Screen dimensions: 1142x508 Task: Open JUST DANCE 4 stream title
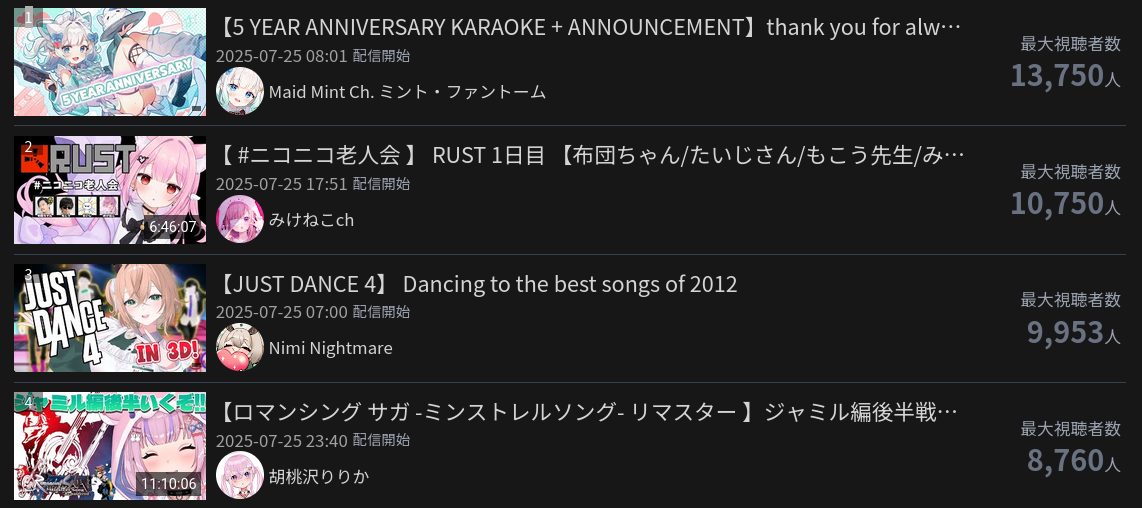[x=477, y=284]
